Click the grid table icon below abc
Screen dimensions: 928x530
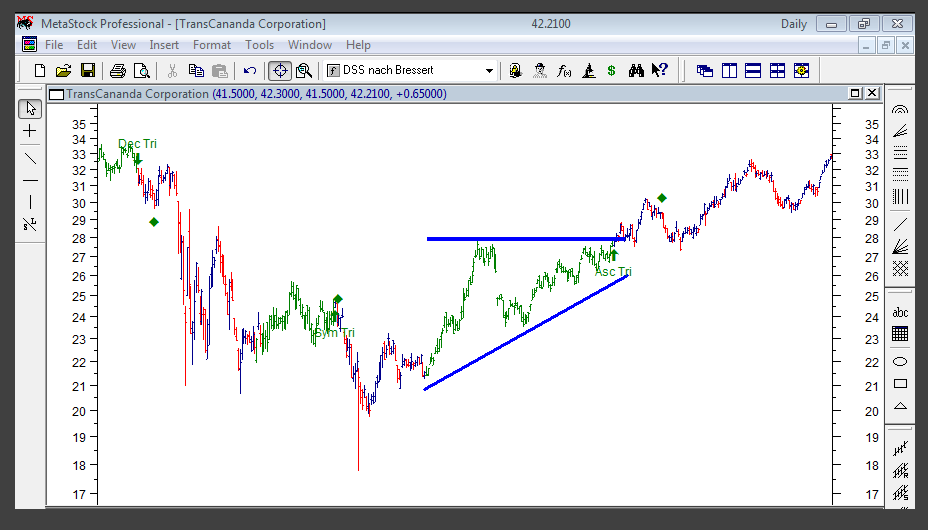click(900, 334)
